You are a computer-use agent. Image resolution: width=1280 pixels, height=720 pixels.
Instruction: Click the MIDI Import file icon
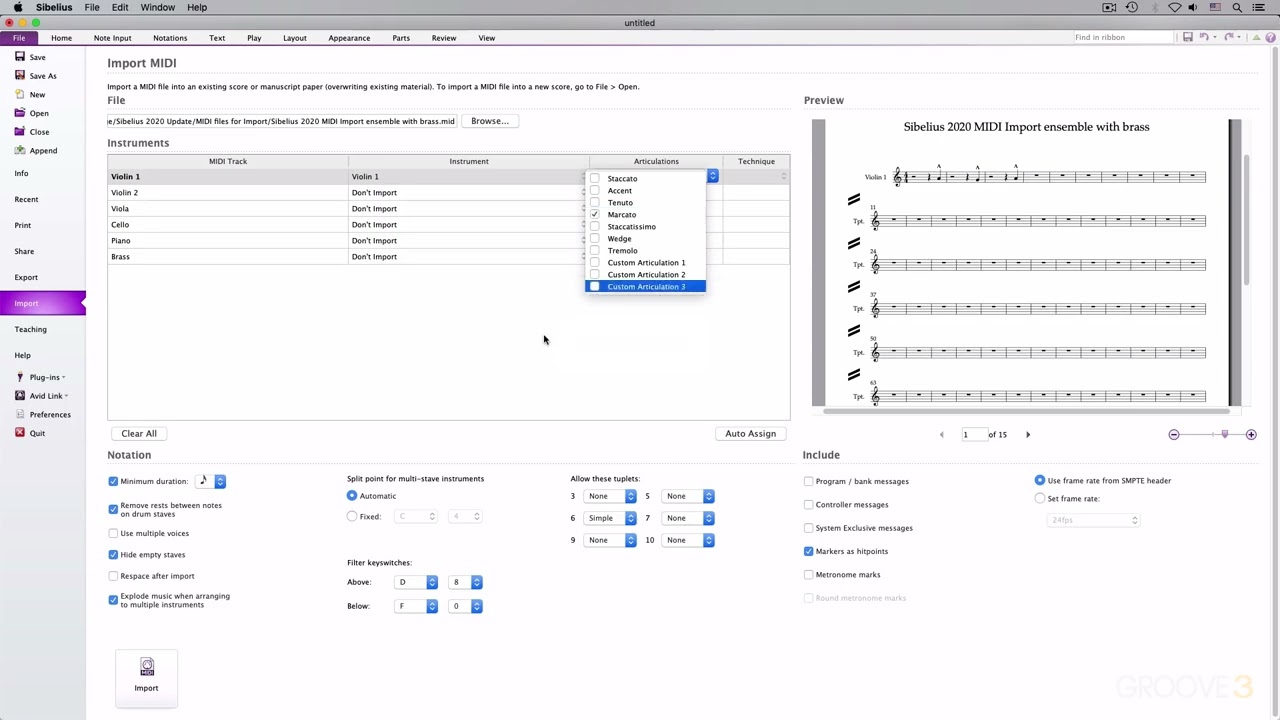[x=147, y=667]
